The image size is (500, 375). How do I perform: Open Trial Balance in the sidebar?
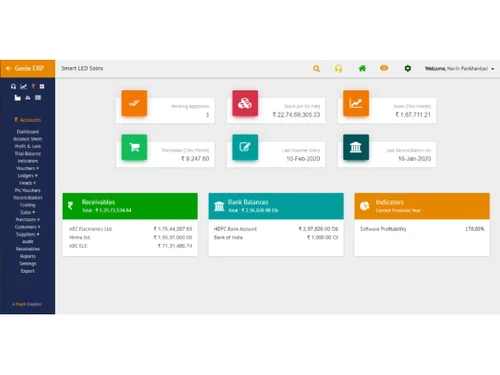28,154
